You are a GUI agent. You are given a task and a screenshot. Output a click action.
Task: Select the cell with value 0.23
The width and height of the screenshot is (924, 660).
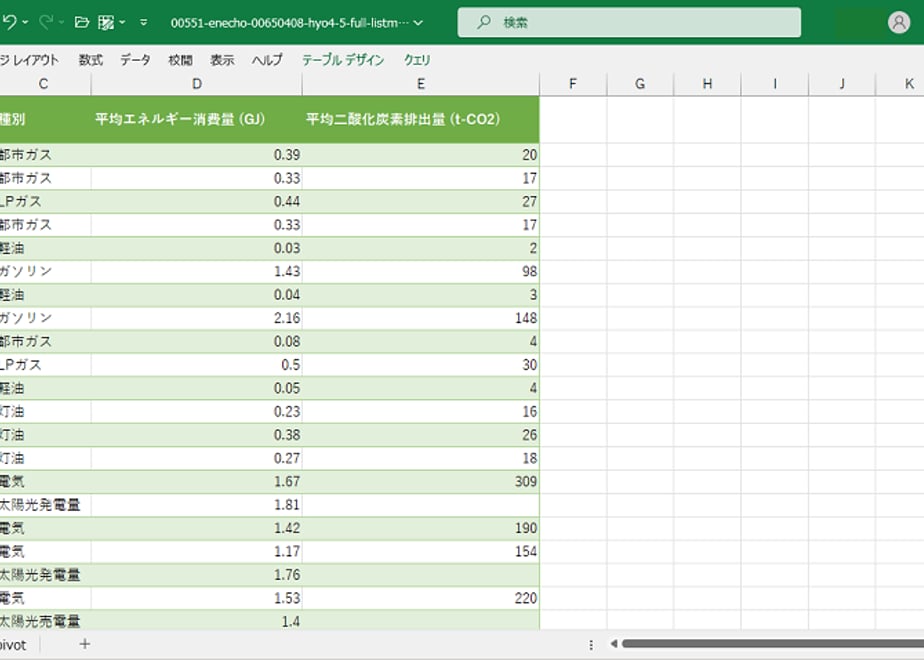tap(197, 411)
